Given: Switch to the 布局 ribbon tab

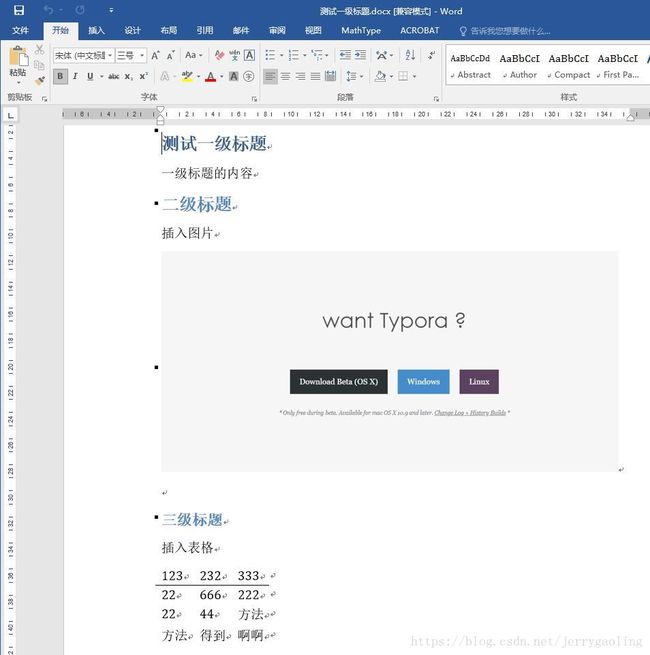Looking at the screenshot, I should [x=169, y=30].
